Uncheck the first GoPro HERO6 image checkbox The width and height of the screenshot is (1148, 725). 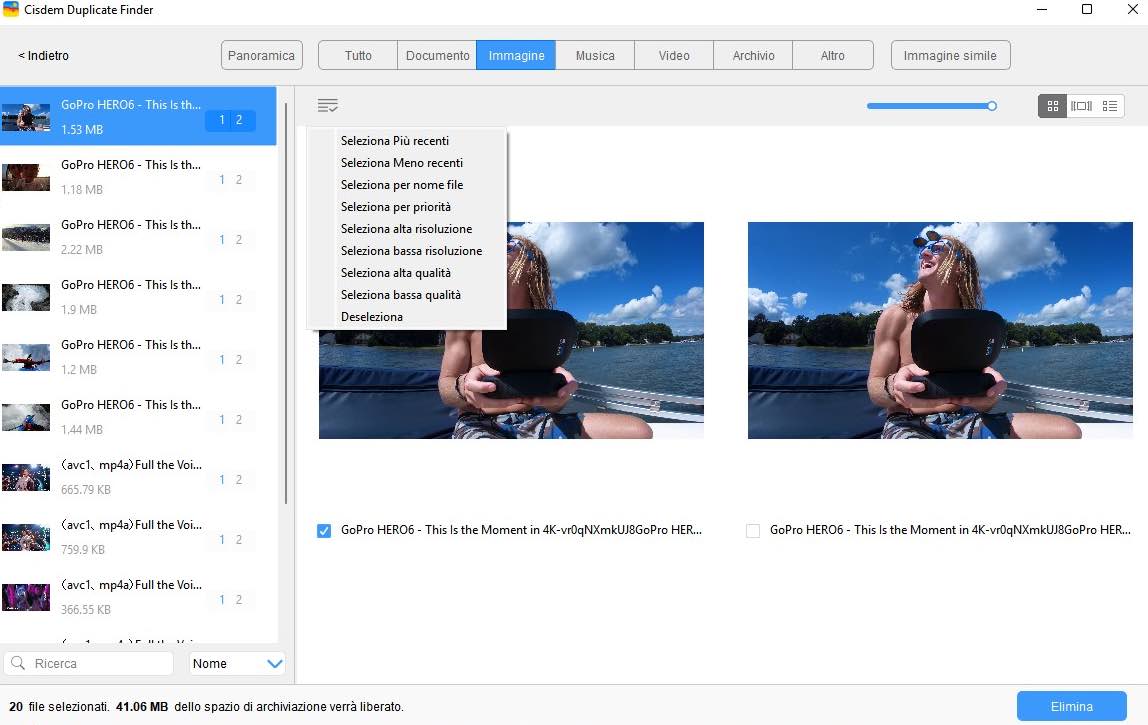tap(324, 531)
